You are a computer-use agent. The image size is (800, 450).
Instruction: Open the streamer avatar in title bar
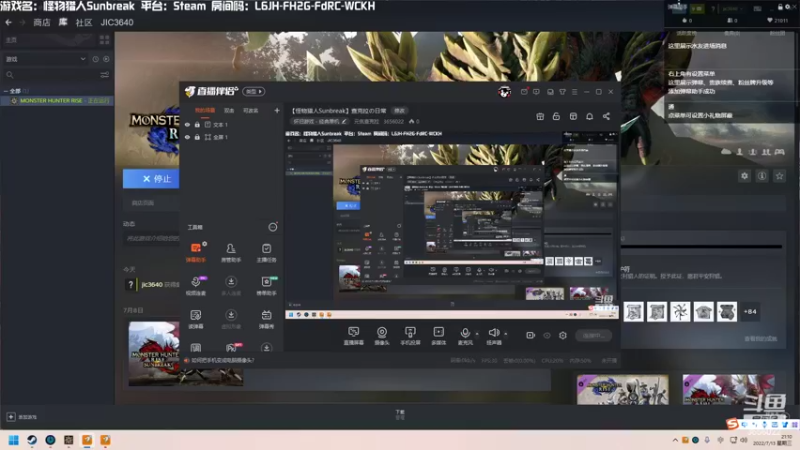tap(505, 92)
